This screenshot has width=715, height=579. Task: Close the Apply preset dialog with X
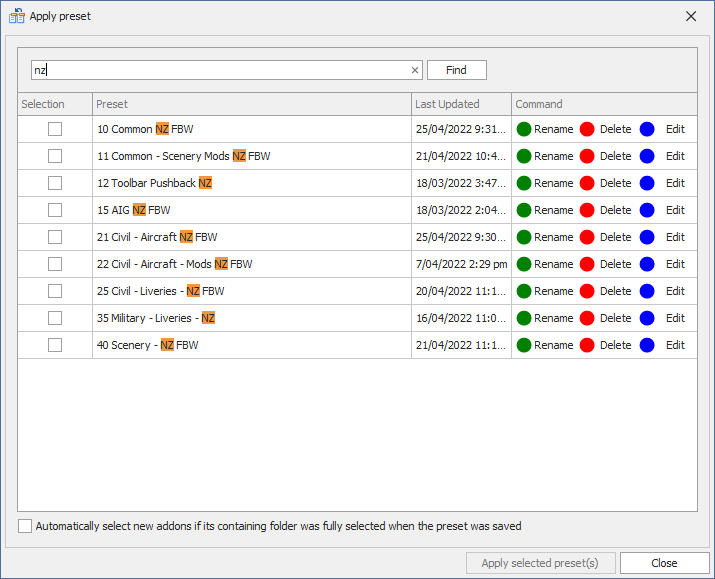691,16
